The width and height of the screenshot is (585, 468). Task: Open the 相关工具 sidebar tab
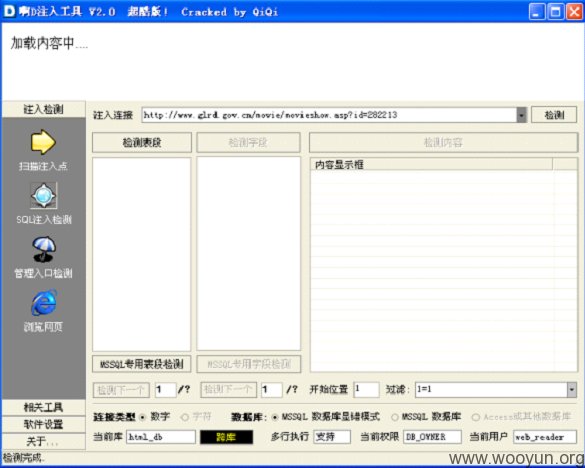tap(44, 407)
